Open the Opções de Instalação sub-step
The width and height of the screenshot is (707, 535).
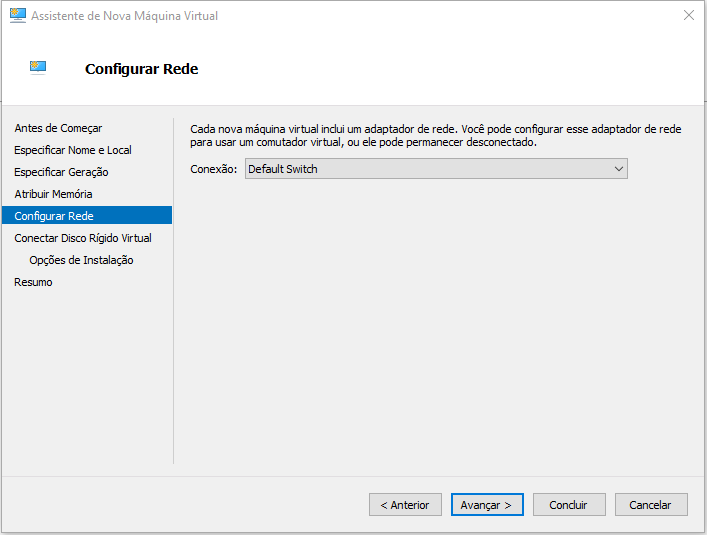(81, 260)
